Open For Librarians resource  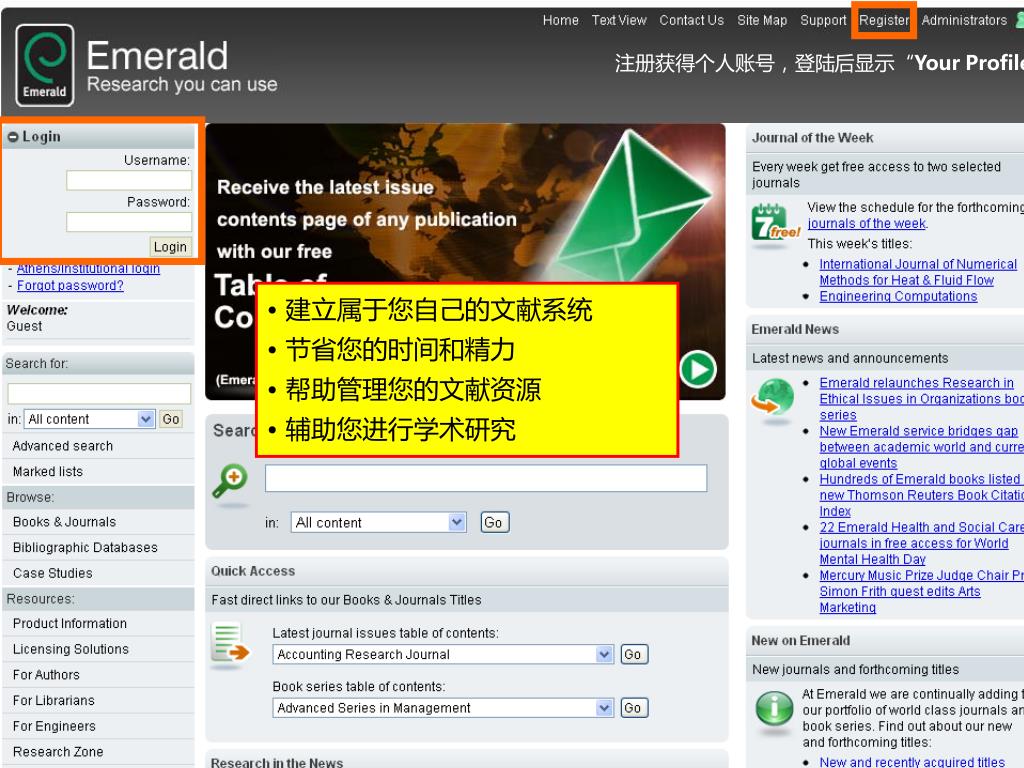[x=54, y=700]
